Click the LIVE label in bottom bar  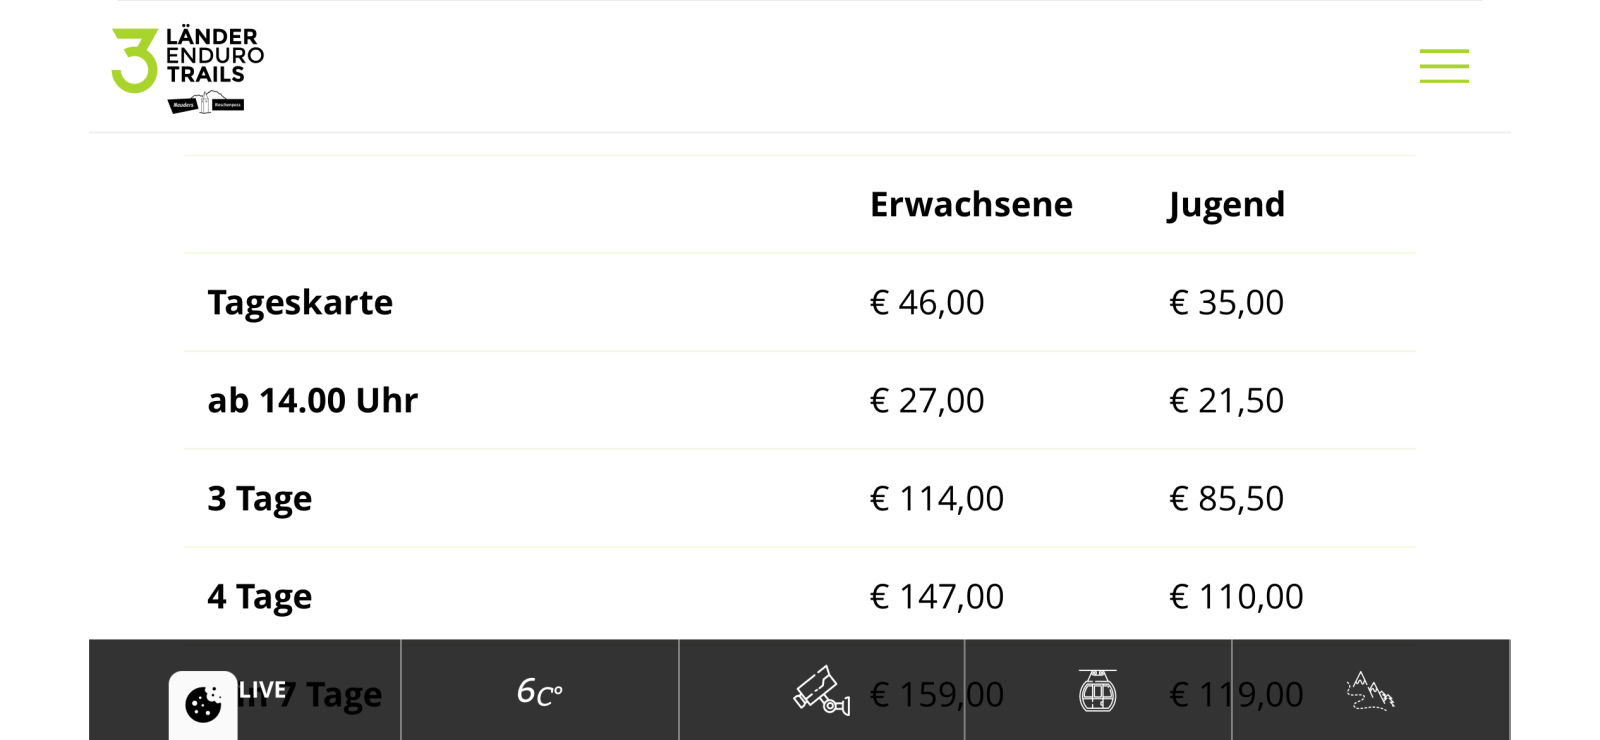point(262,690)
